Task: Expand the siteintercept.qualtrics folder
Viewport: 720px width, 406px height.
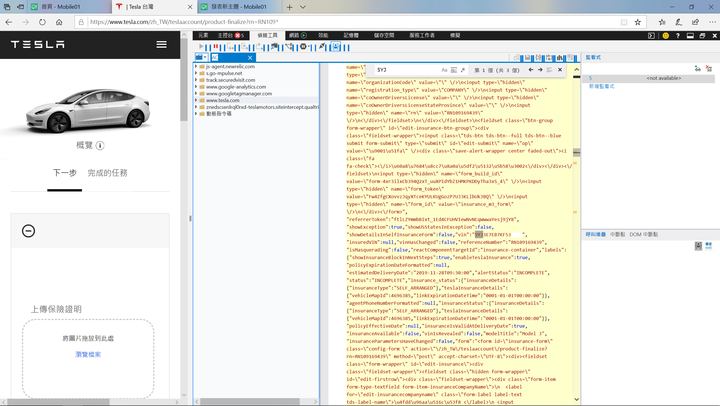Action: pyautogui.click(x=197, y=107)
